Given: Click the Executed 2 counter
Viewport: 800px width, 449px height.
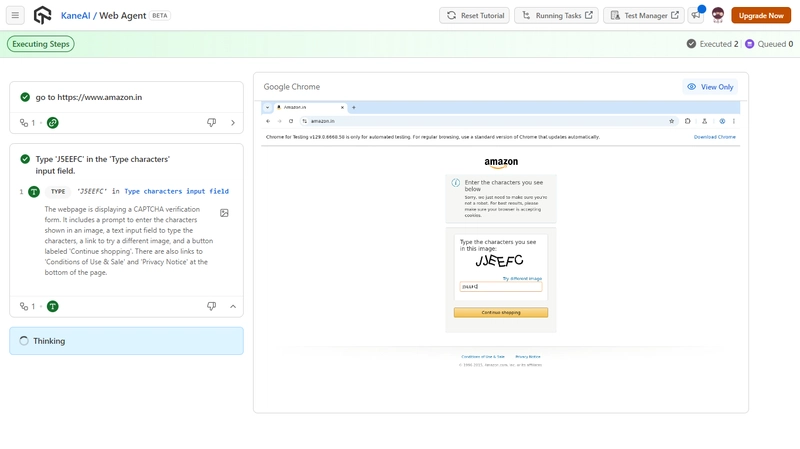Looking at the screenshot, I should tap(712, 44).
